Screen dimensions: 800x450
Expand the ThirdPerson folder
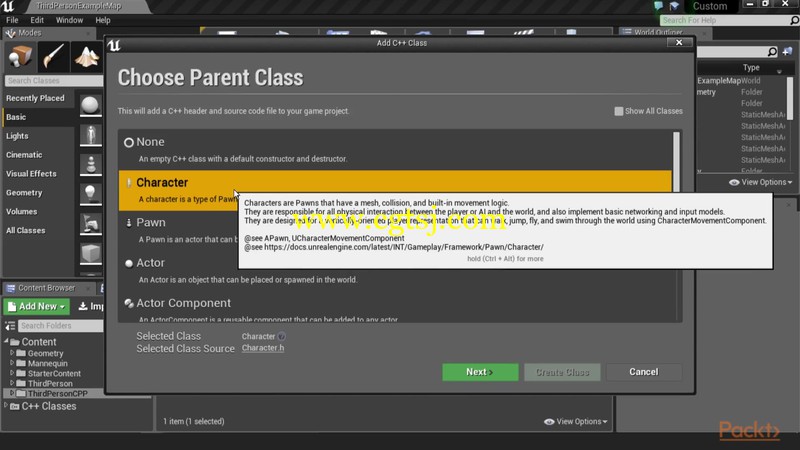click(x=12, y=383)
